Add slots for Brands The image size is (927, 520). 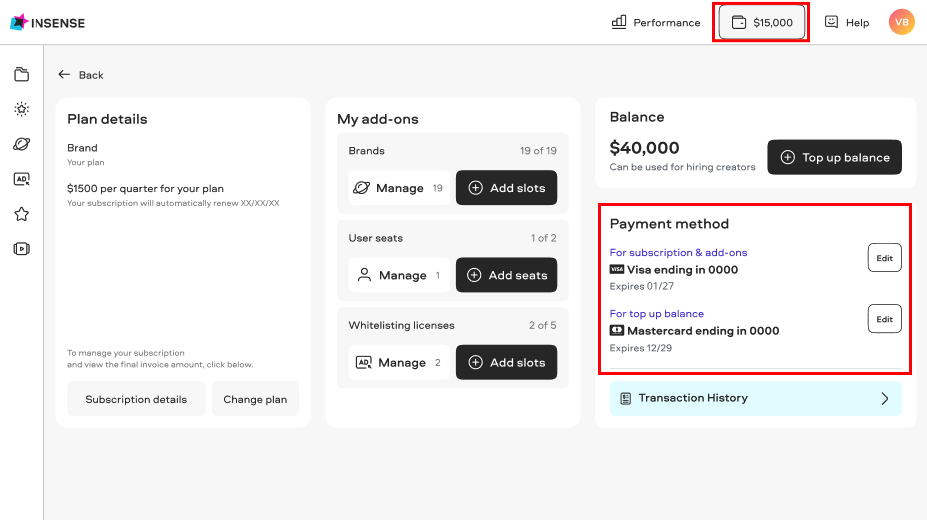coord(506,188)
